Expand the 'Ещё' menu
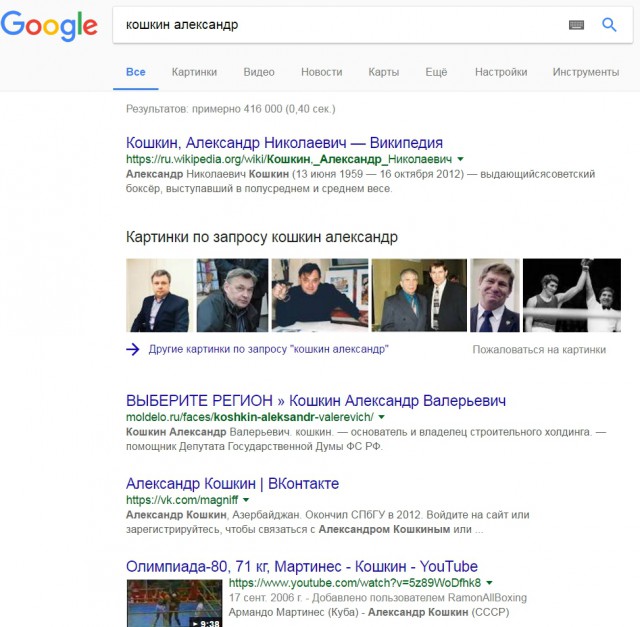This screenshot has height=627, width=640. [436, 72]
